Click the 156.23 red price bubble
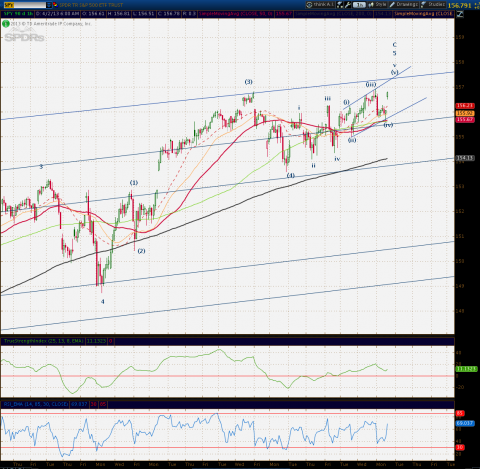 click(x=465, y=106)
